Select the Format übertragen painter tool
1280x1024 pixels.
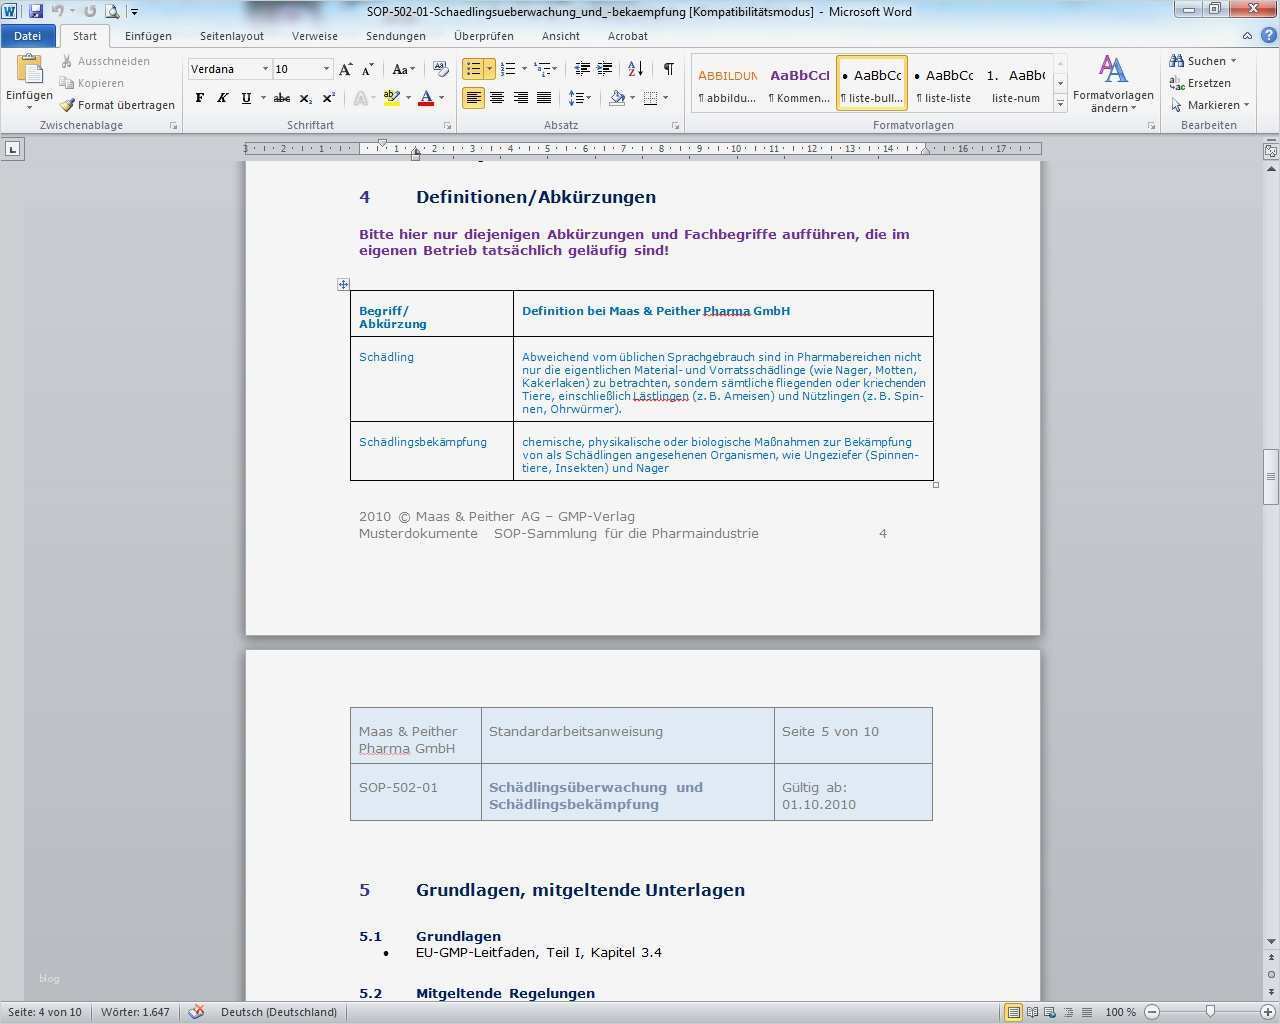click(117, 105)
